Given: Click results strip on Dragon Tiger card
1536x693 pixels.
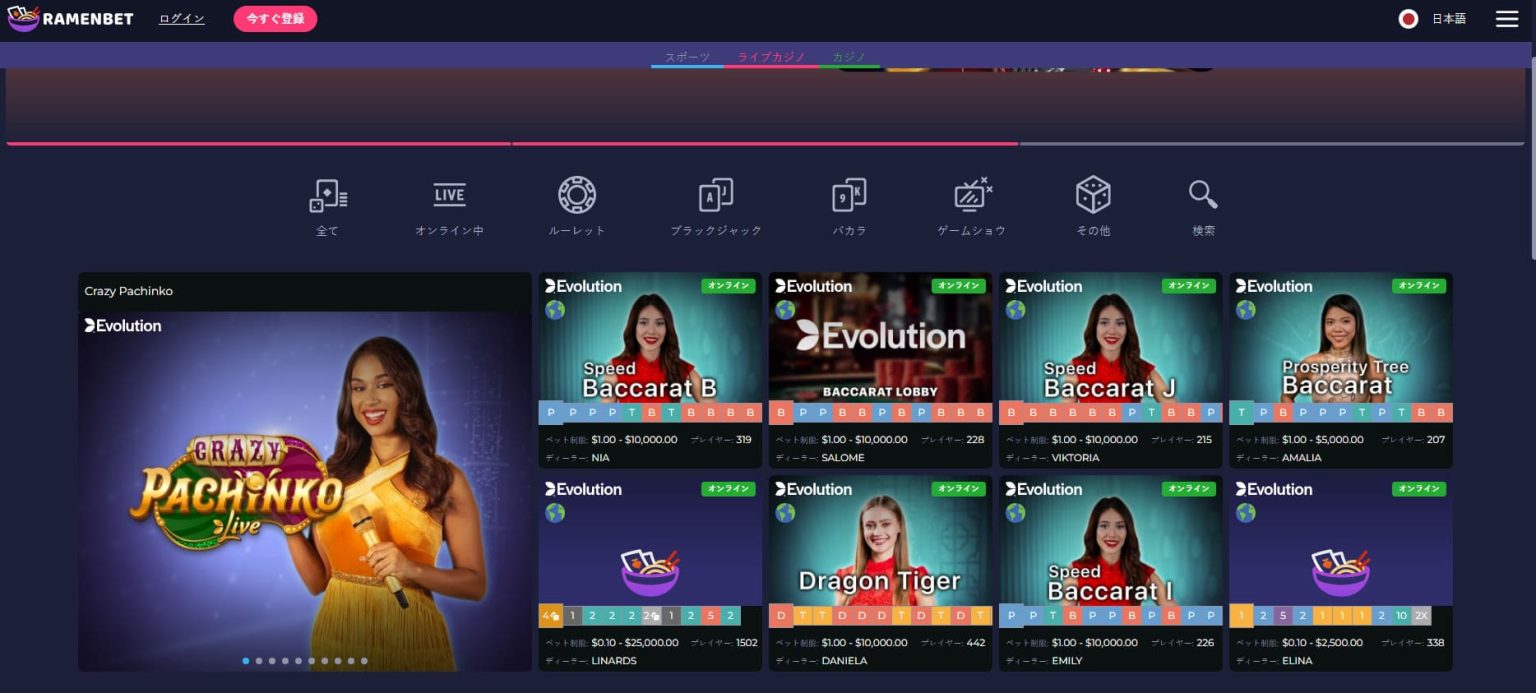Looking at the screenshot, I should point(880,616).
